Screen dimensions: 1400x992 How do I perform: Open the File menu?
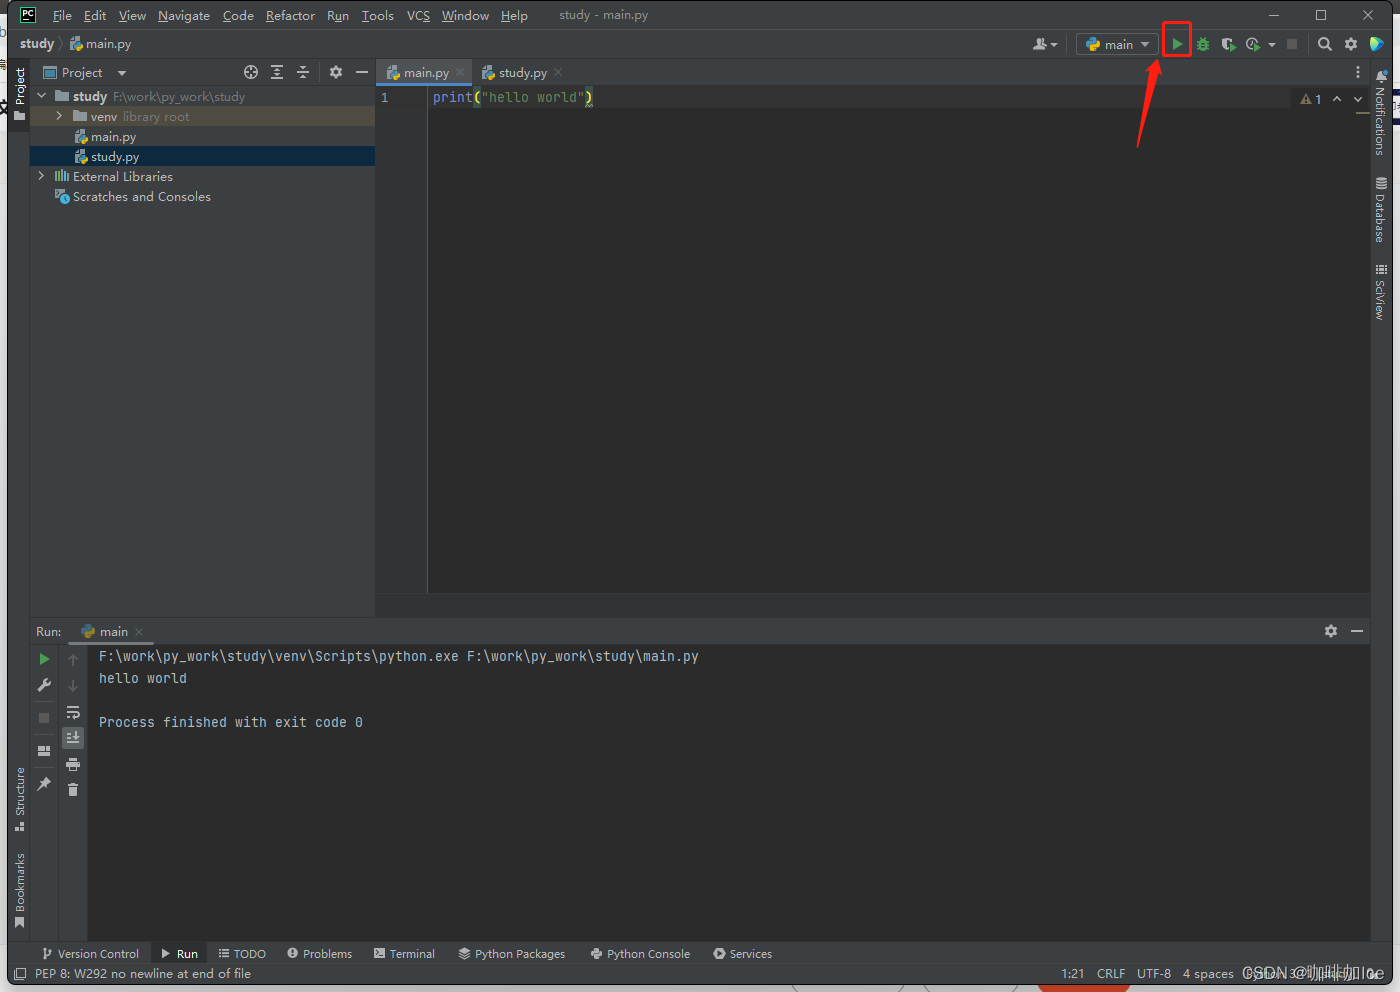[x=62, y=15]
